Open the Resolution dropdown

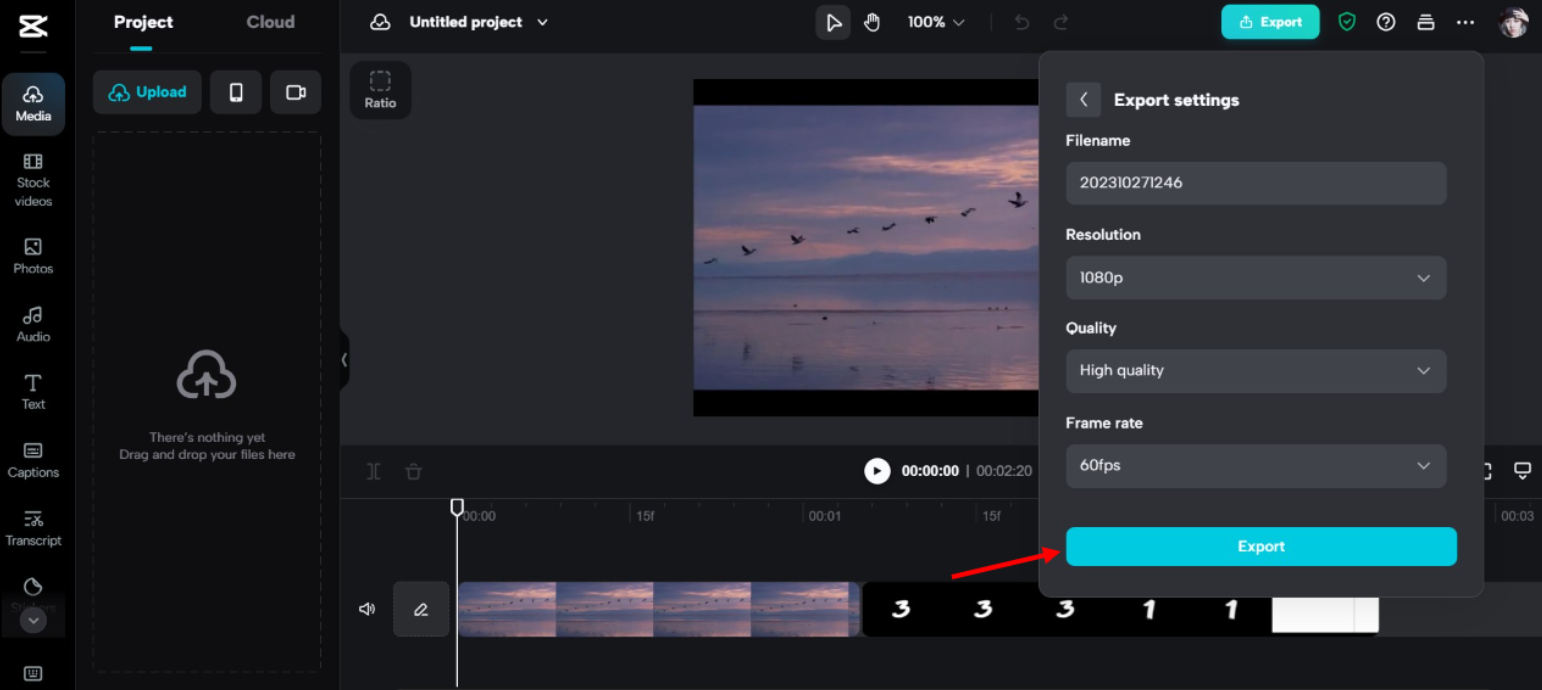point(1255,277)
